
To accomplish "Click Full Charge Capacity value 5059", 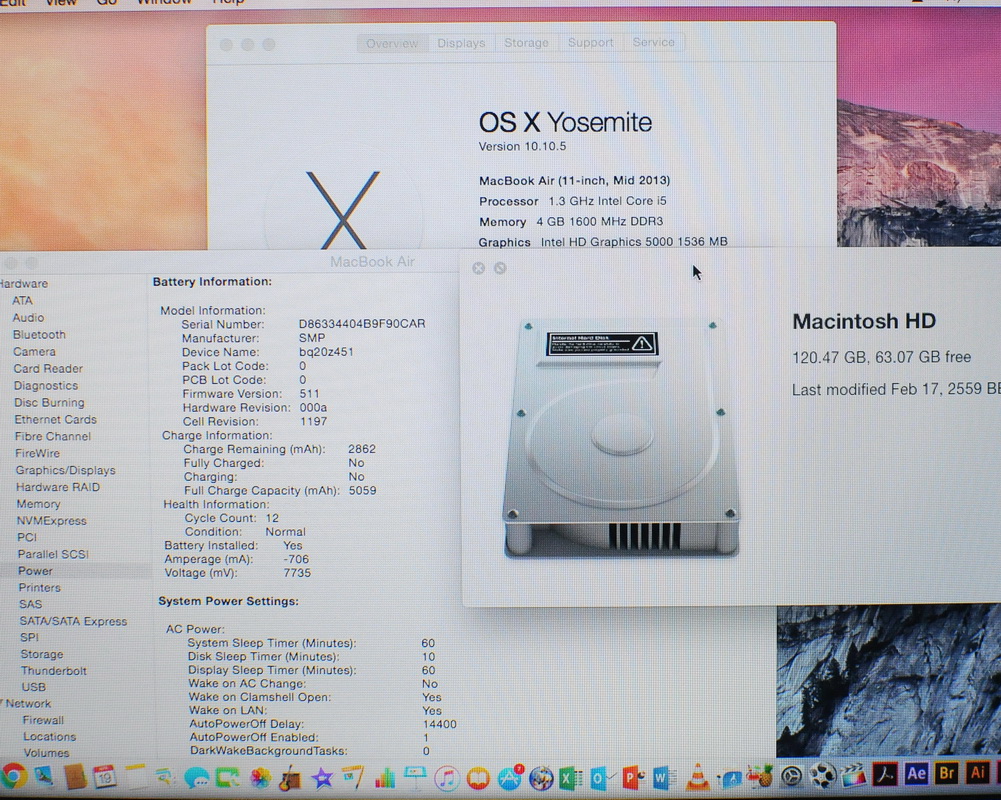I will [x=362, y=490].
